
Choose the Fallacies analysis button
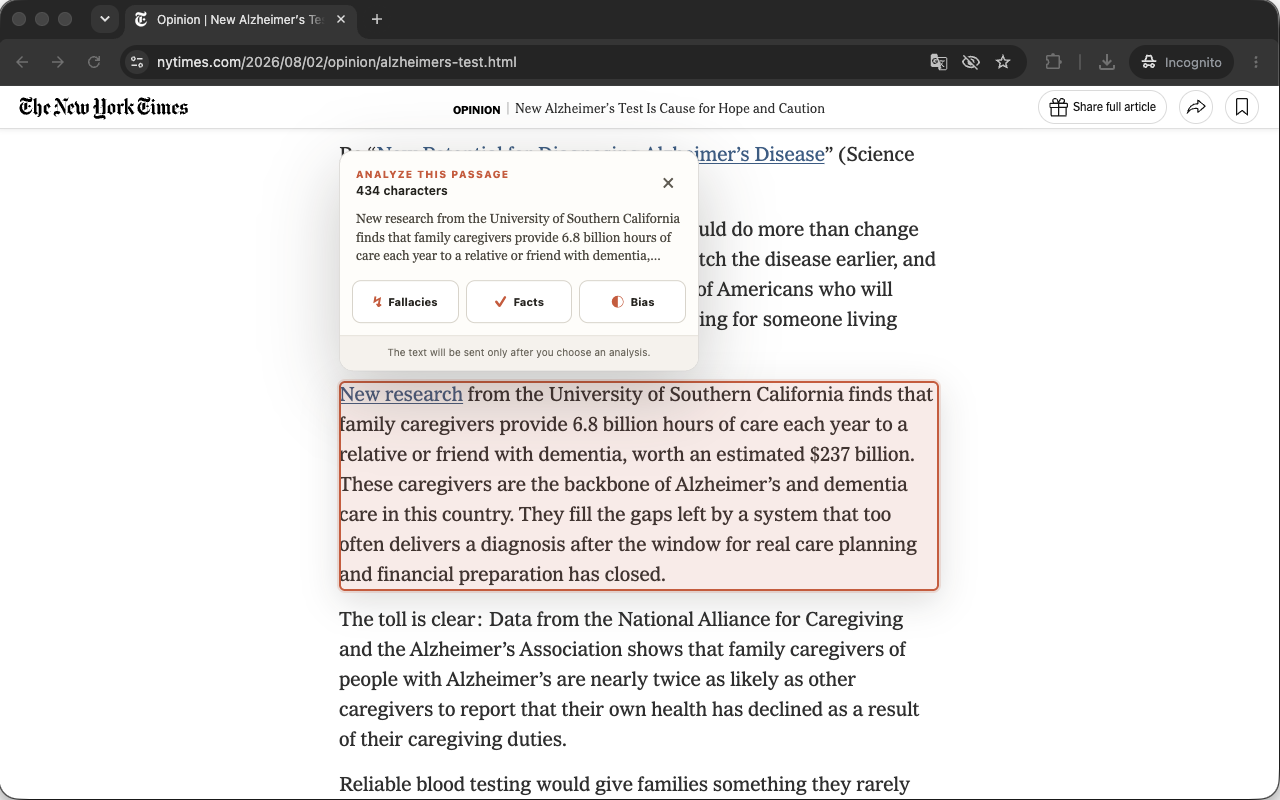405,302
